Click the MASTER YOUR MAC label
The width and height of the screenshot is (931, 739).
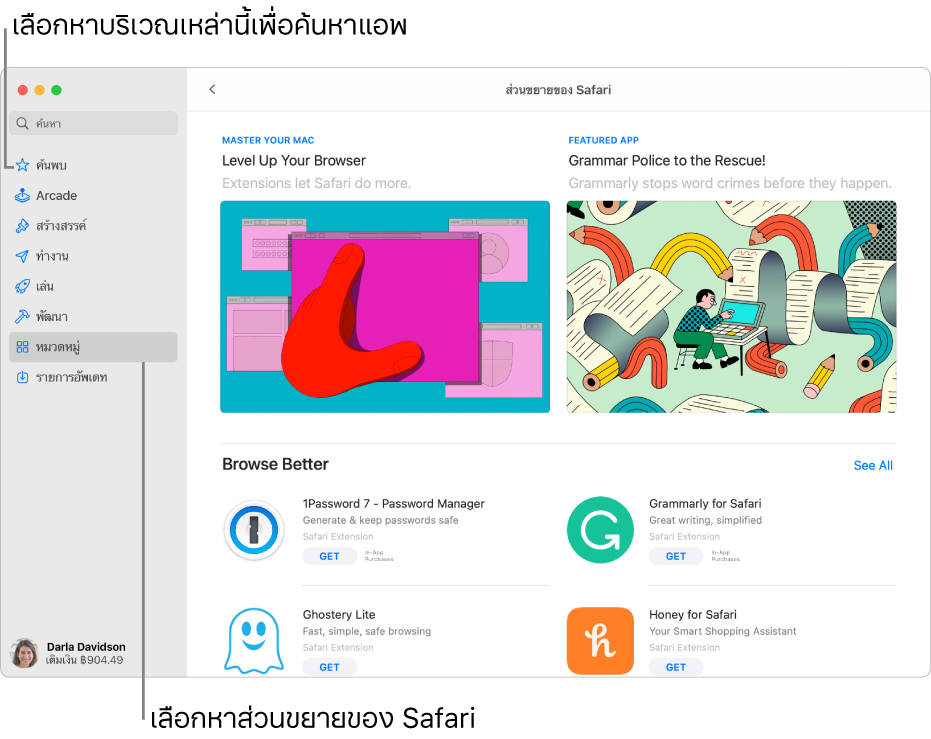tap(268, 140)
